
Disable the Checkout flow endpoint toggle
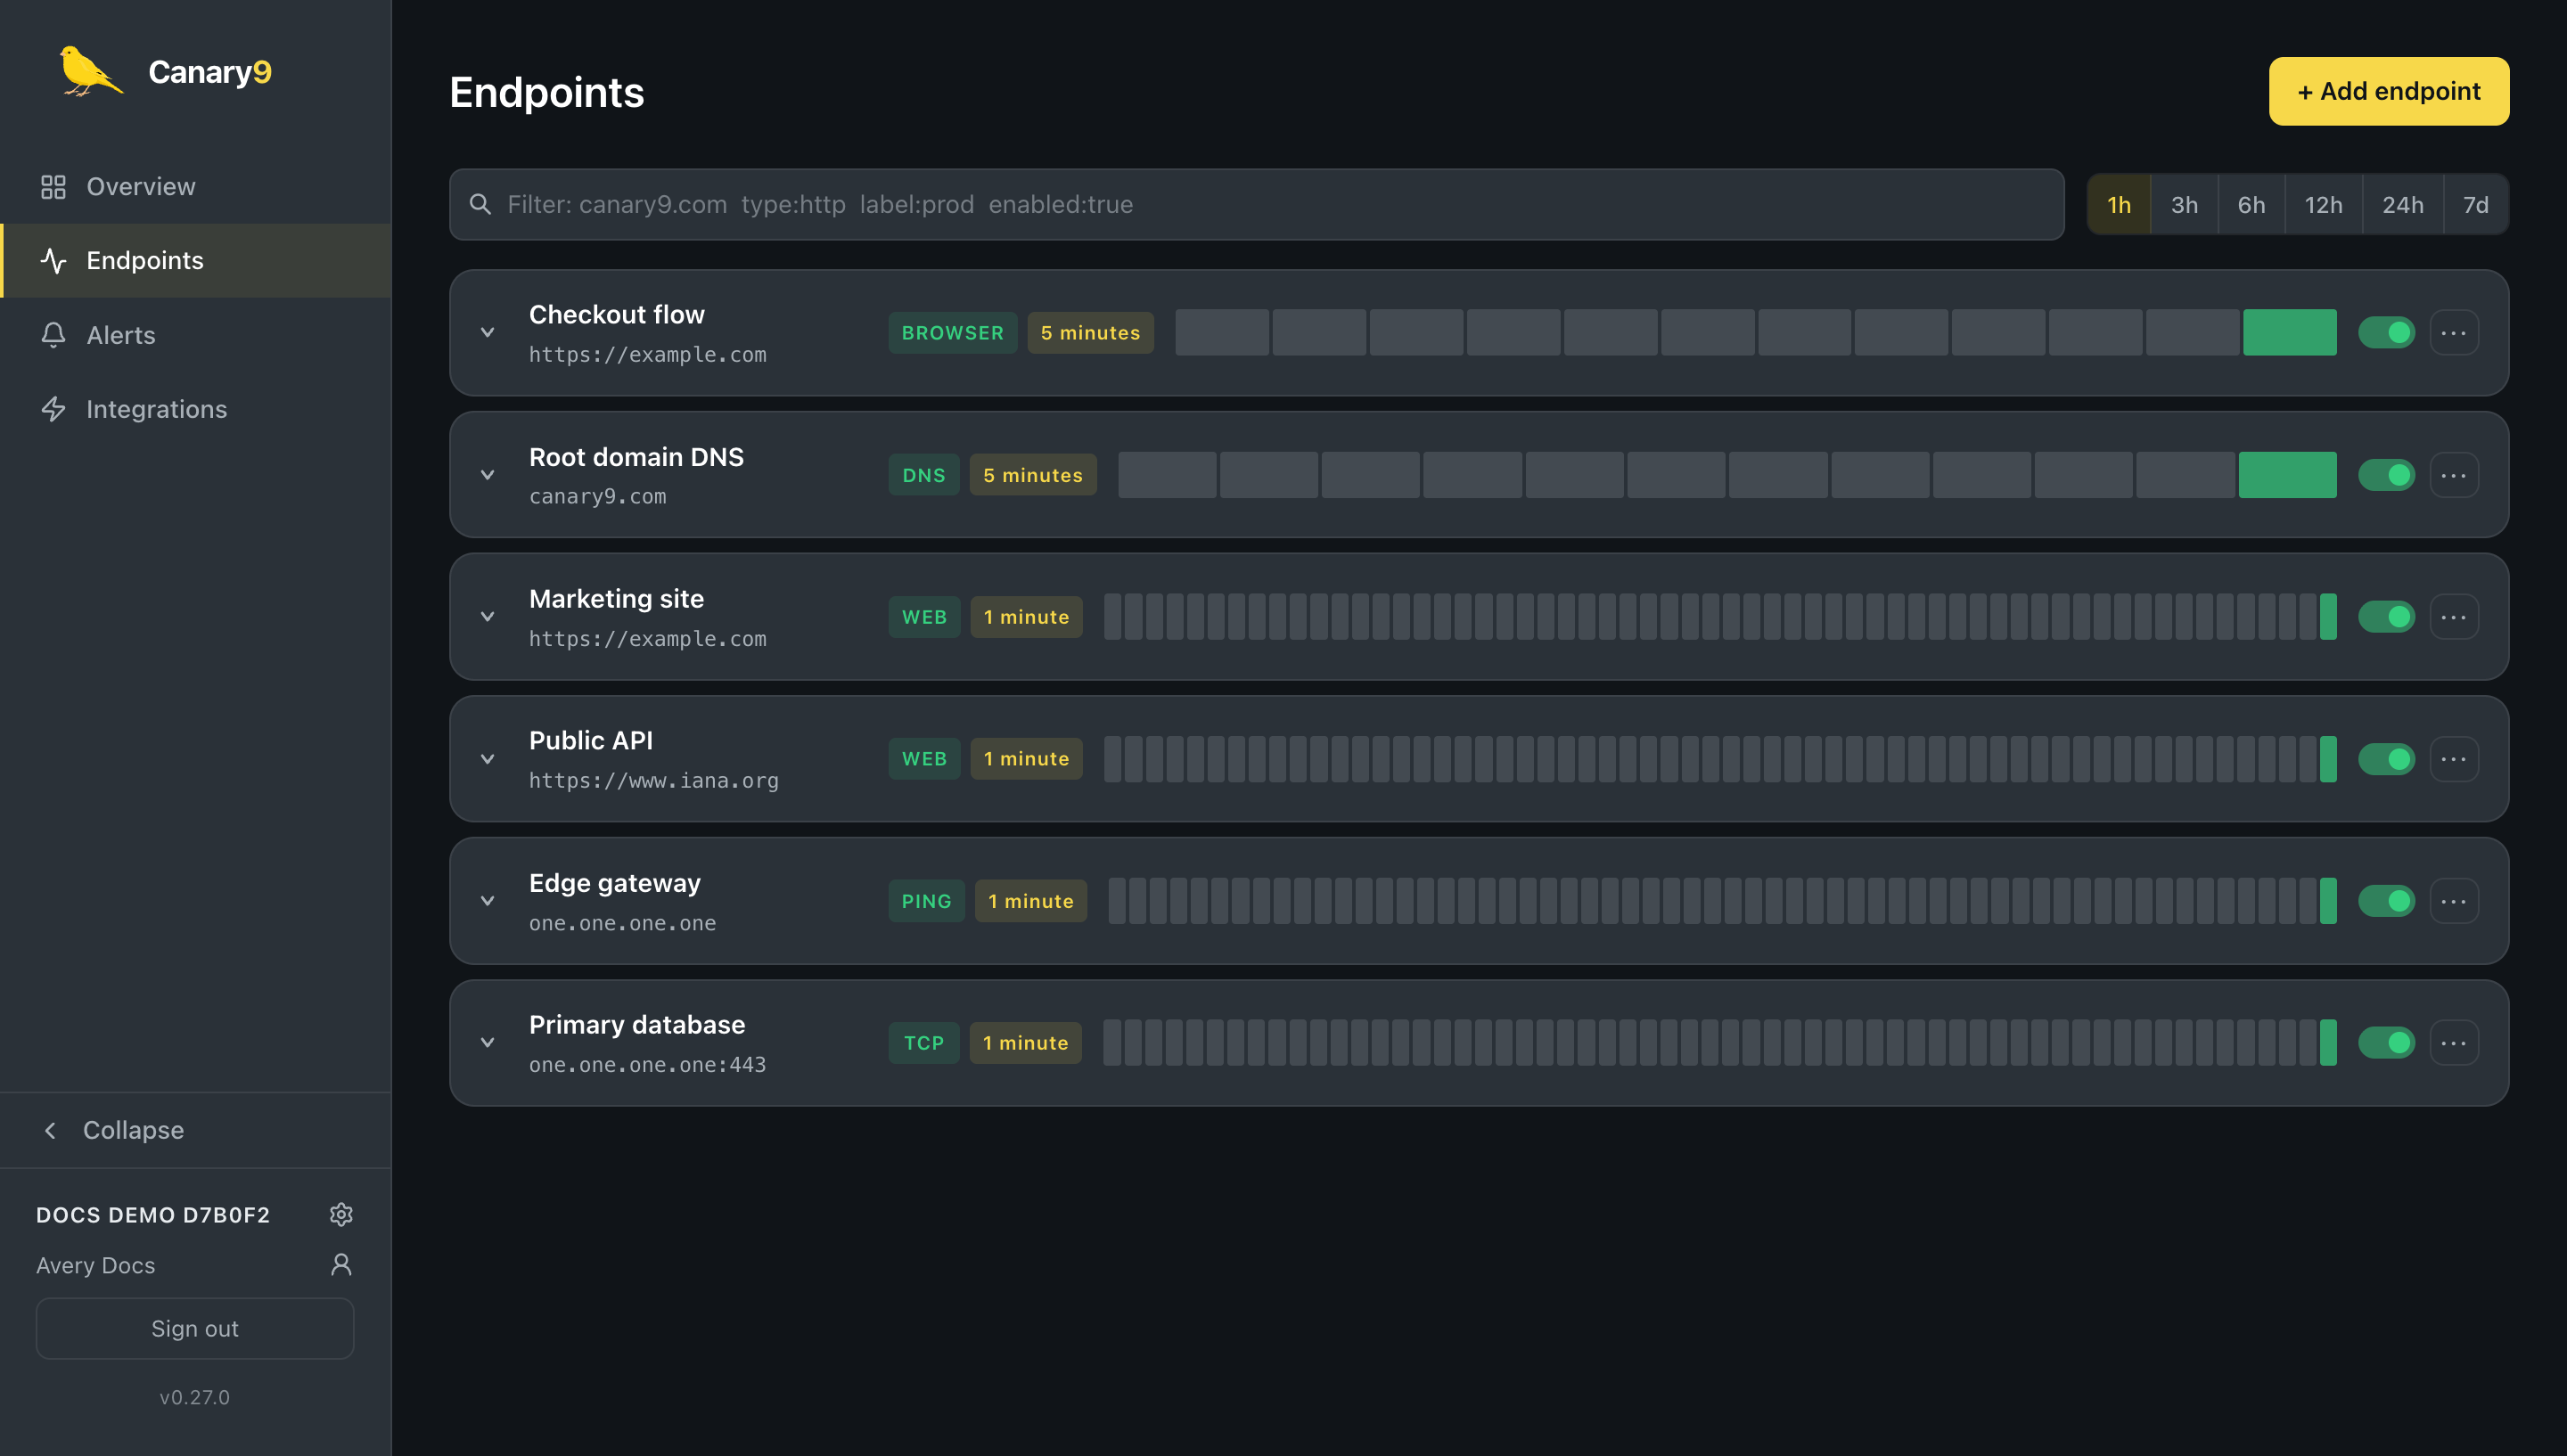[x=2386, y=333]
